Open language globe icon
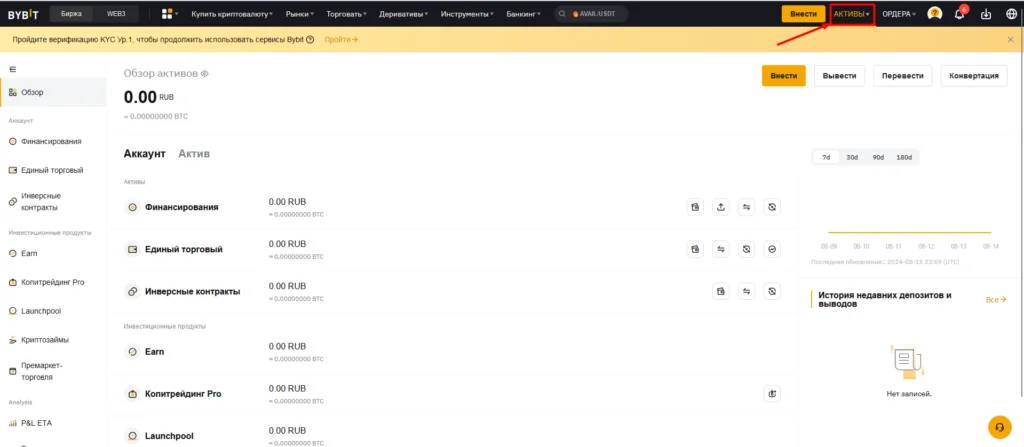The width and height of the screenshot is (1024, 447). [x=1011, y=14]
